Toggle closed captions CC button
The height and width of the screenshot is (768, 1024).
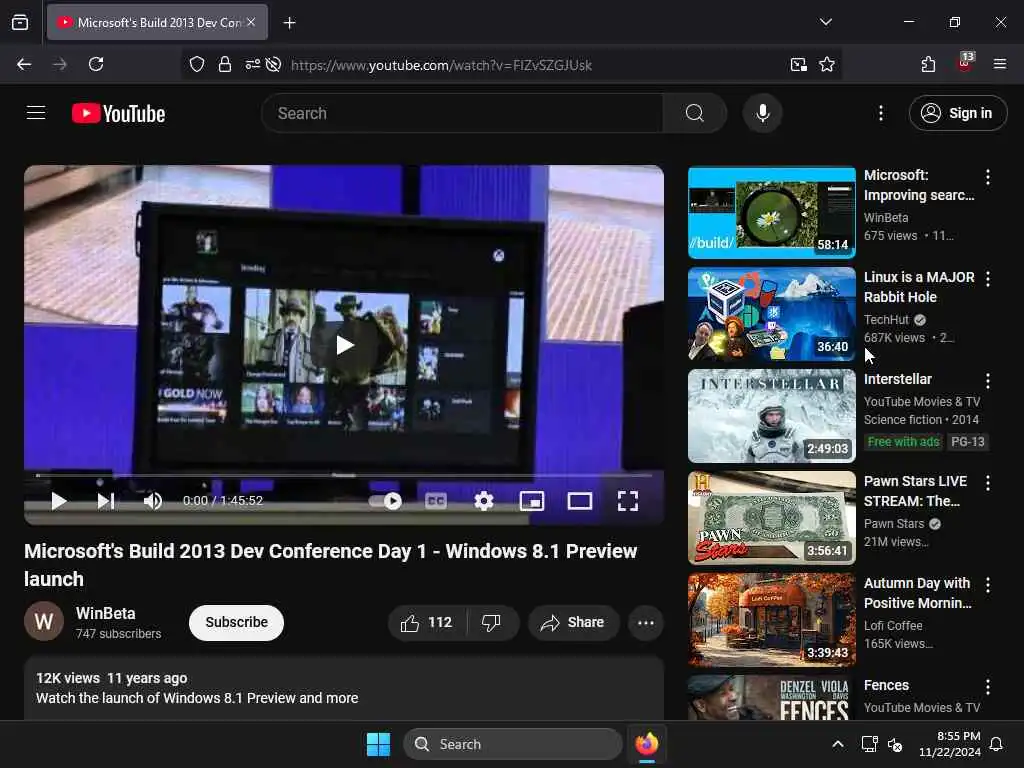click(436, 501)
